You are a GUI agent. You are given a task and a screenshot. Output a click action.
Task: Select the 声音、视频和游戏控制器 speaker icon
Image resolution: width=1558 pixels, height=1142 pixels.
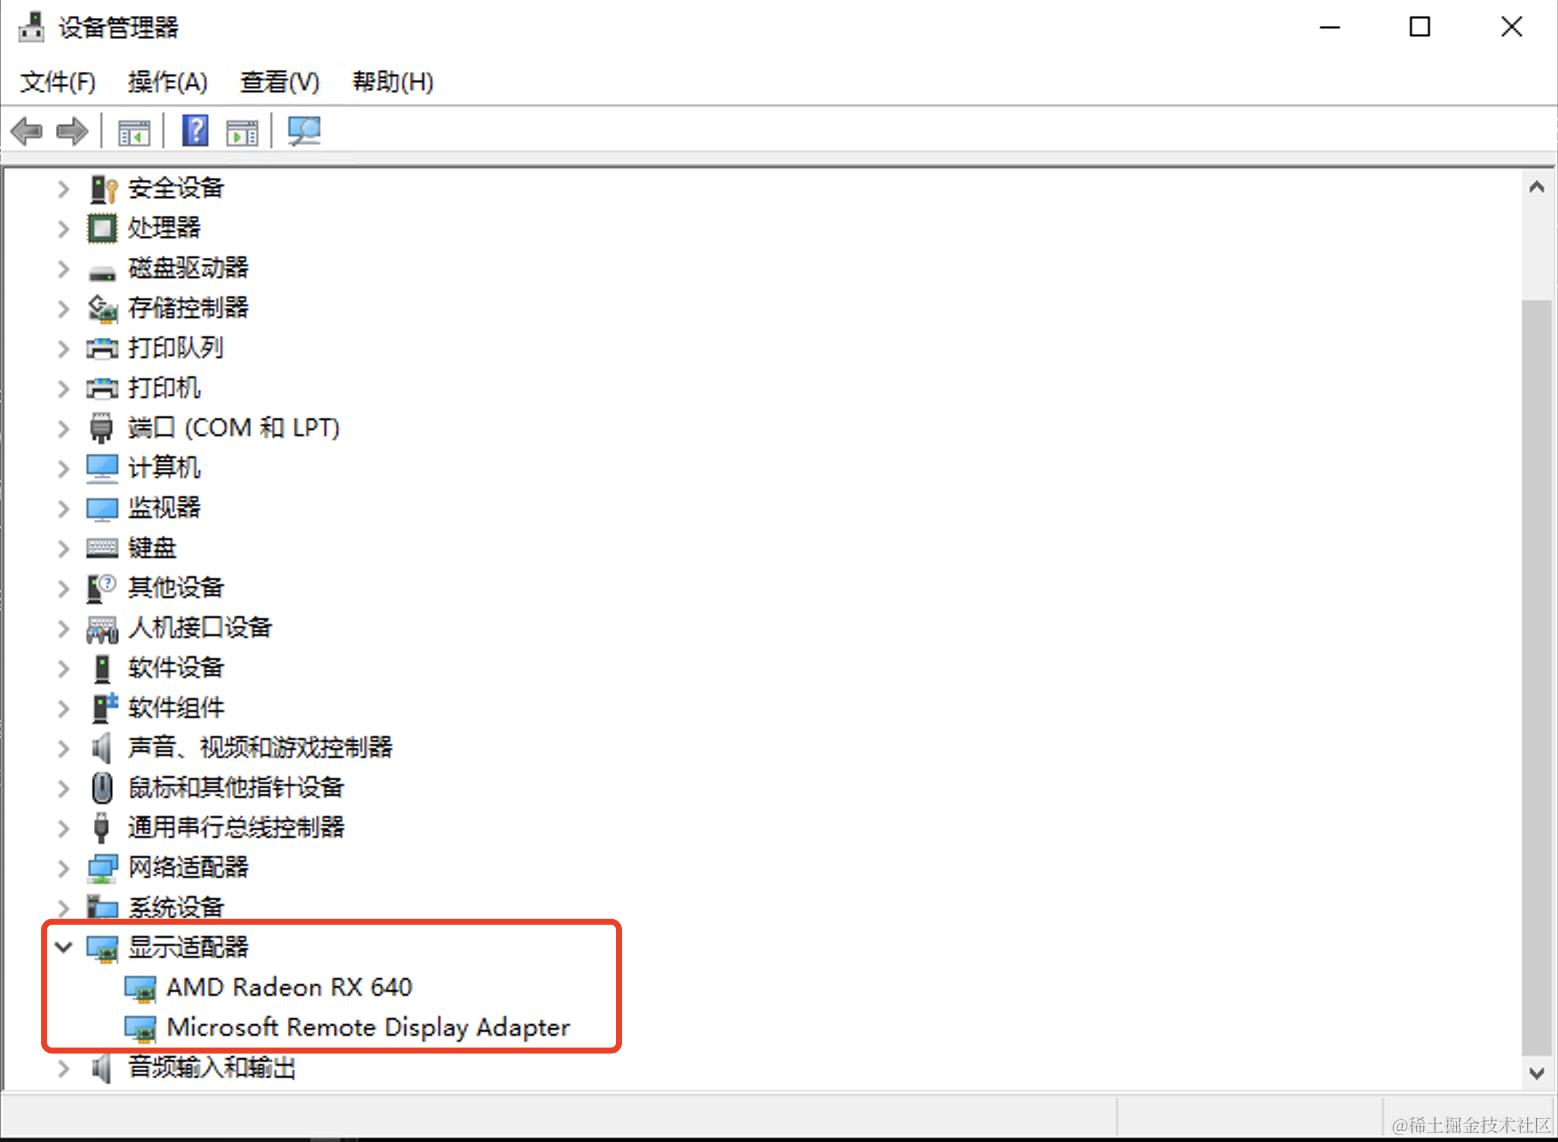101,747
